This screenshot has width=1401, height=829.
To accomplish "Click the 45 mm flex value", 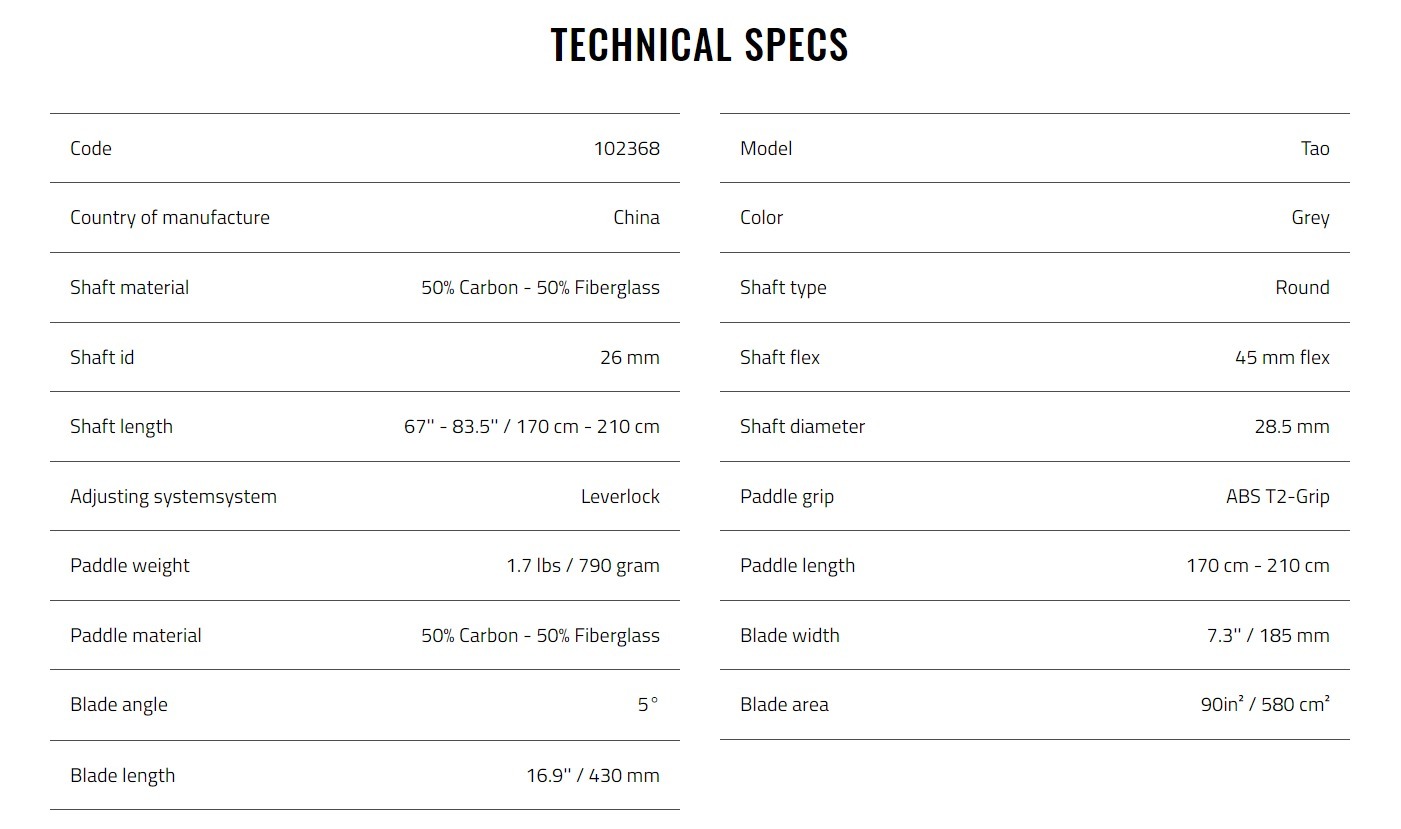I will [x=1282, y=357].
